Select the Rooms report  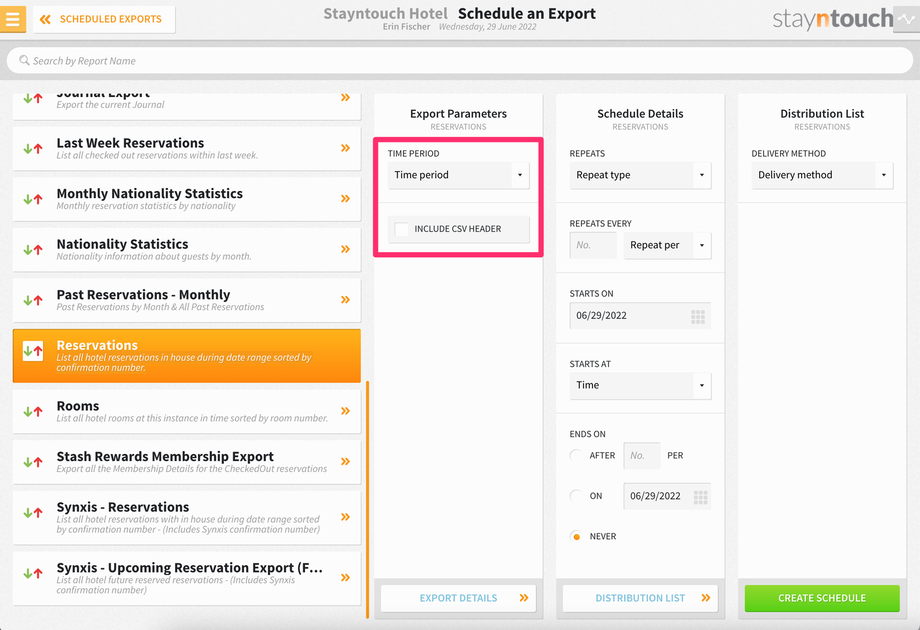pos(187,411)
